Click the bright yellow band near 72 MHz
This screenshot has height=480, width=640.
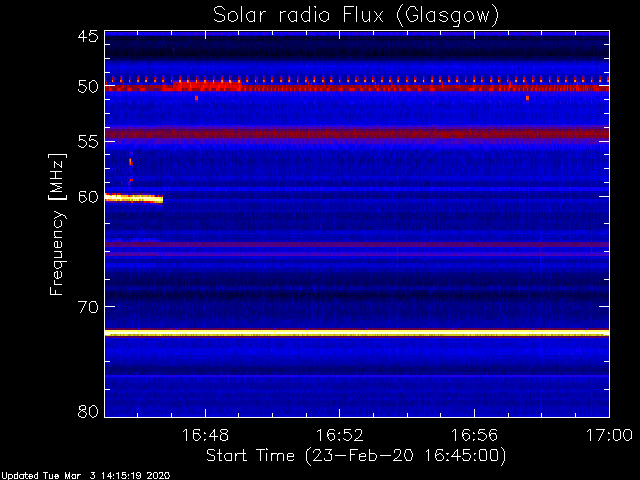point(357,333)
